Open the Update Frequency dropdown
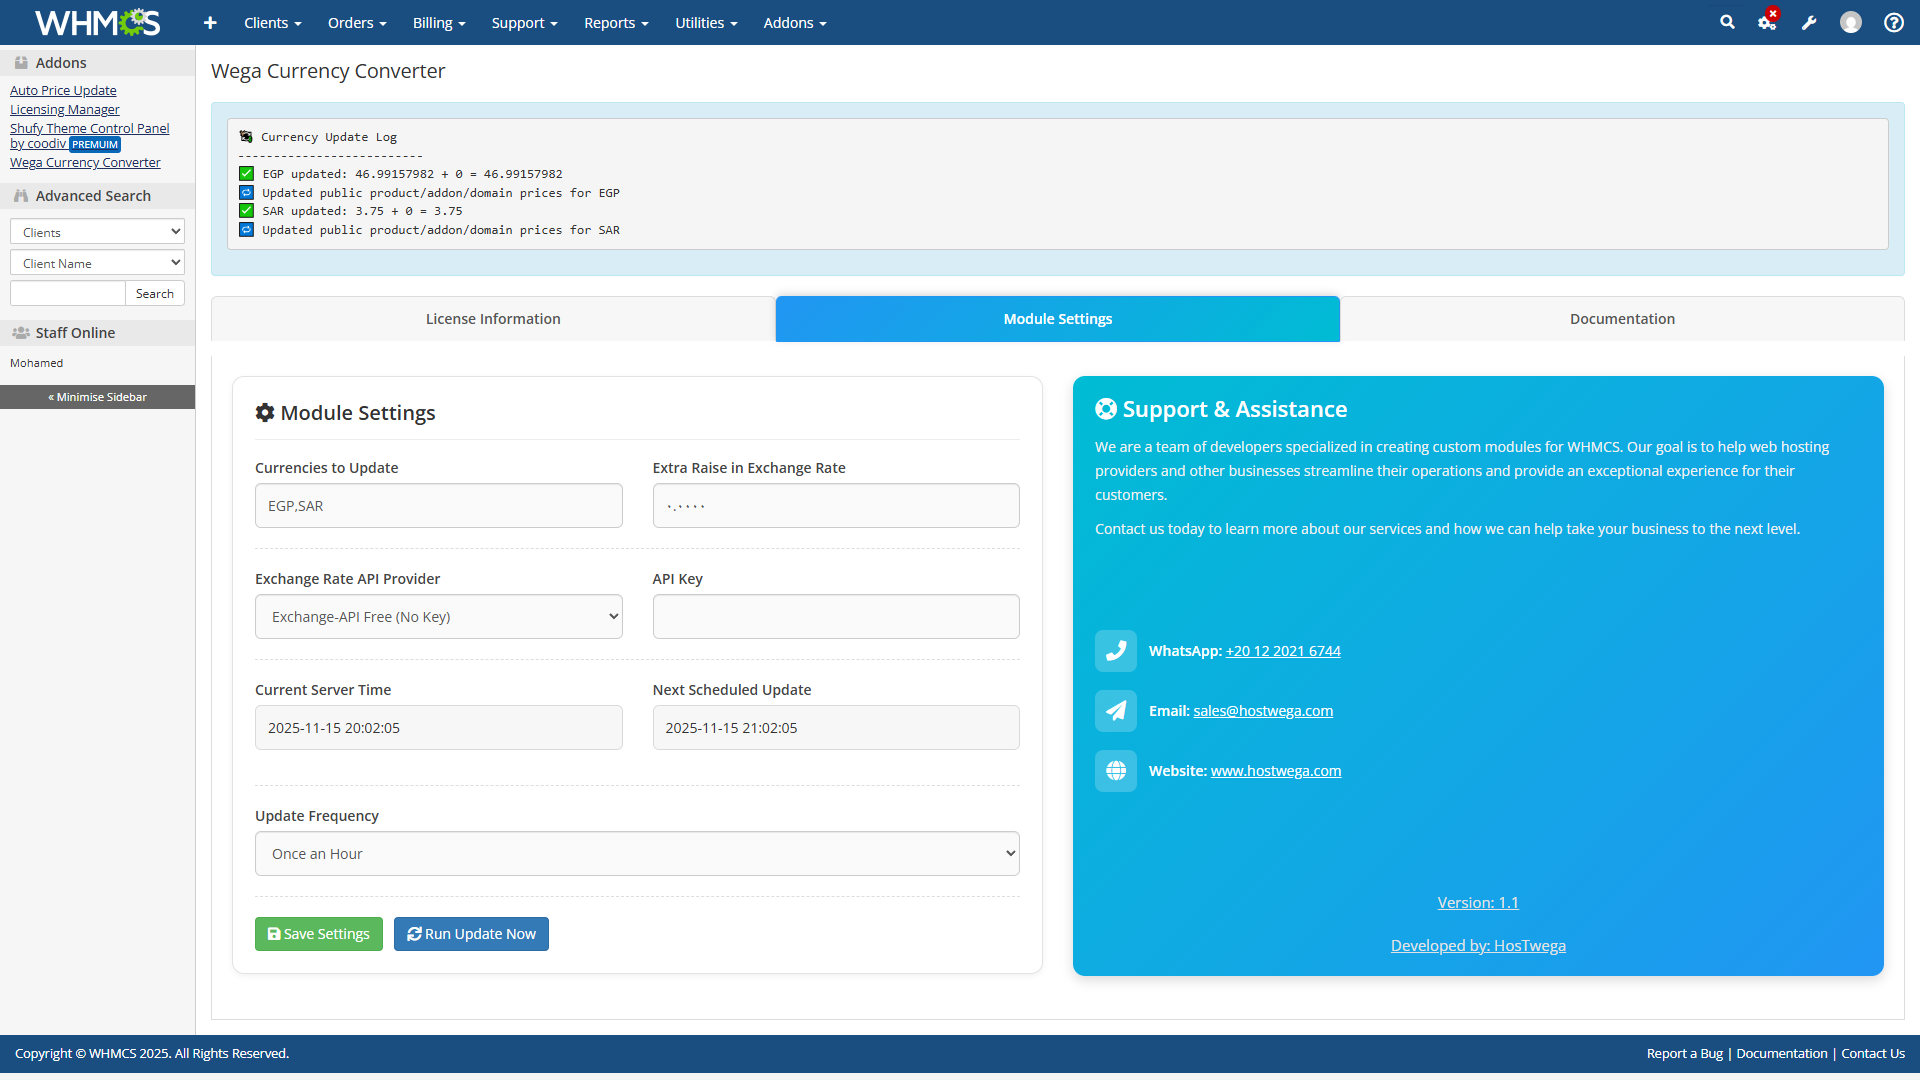This screenshot has height=1080, width=1920. 637,854
